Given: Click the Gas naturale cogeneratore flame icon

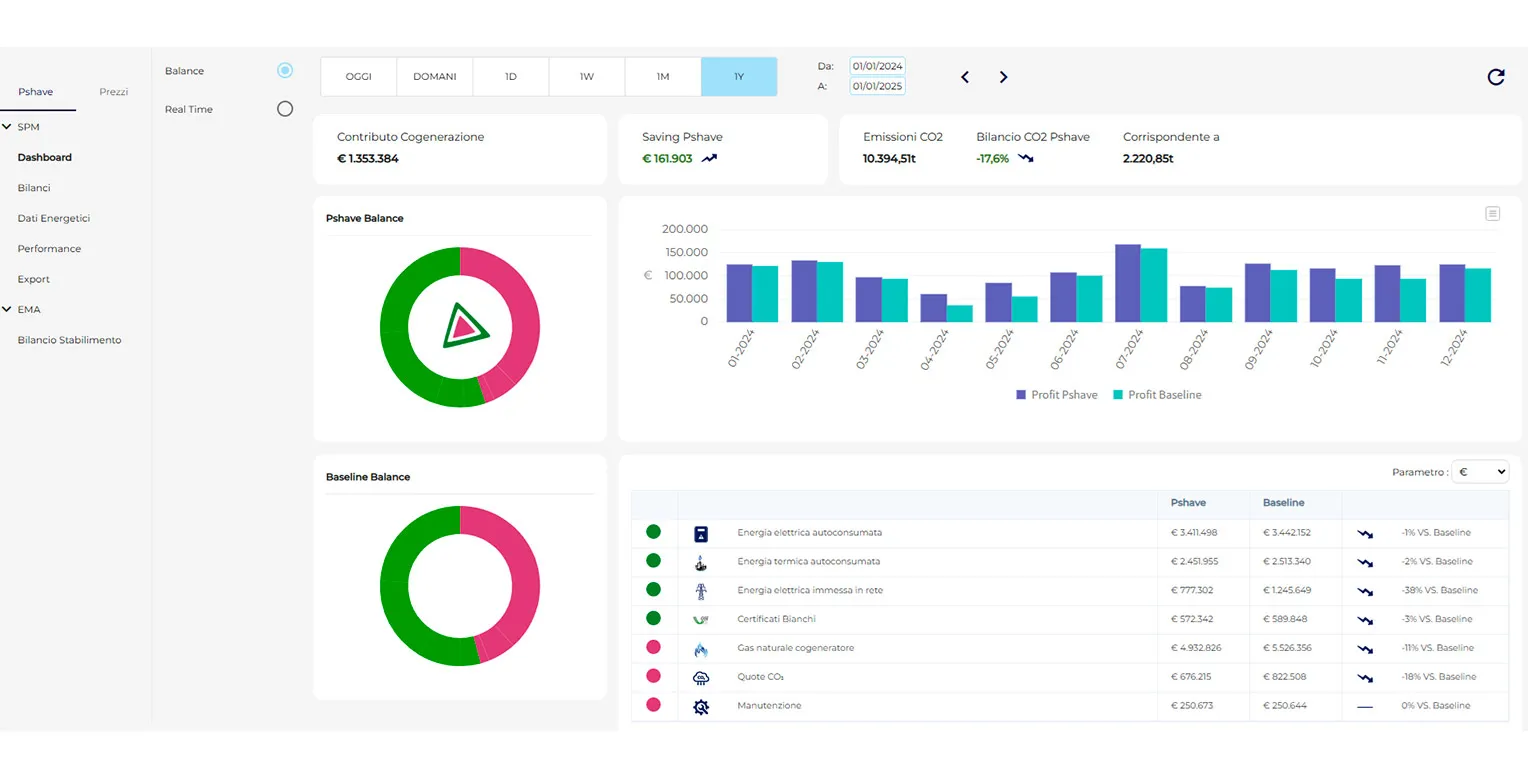Looking at the screenshot, I should click(x=701, y=649).
